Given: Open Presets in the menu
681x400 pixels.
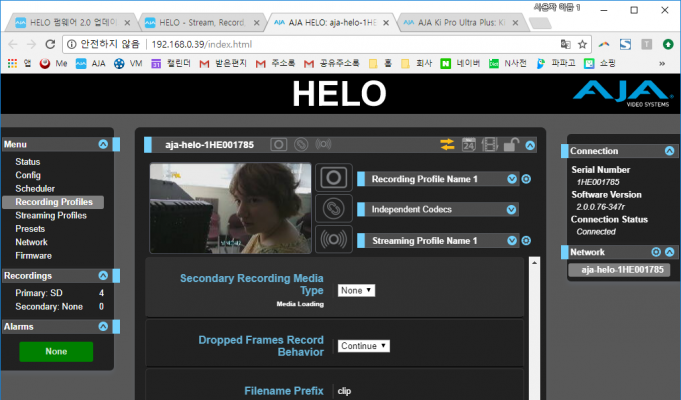Looking at the screenshot, I should click(x=30, y=229).
